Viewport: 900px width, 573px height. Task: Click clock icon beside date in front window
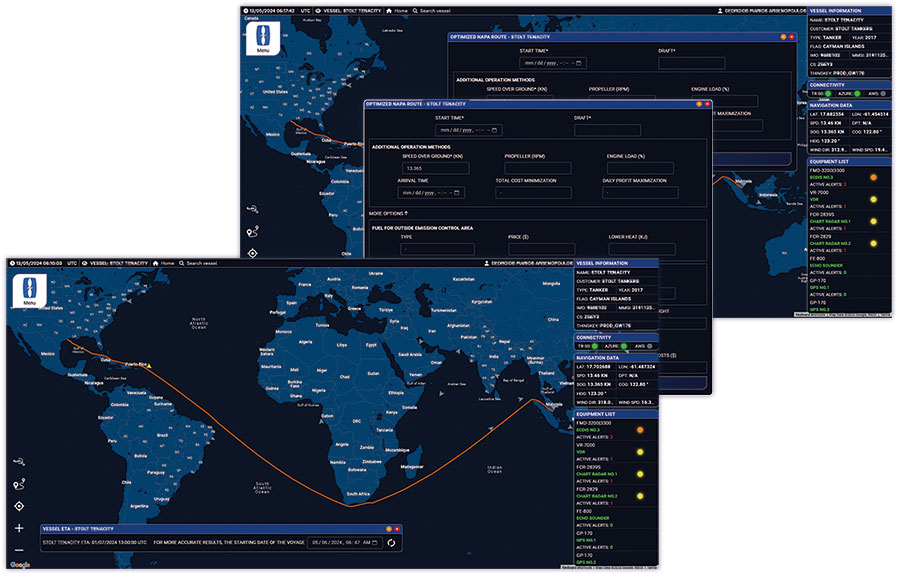point(11,263)
